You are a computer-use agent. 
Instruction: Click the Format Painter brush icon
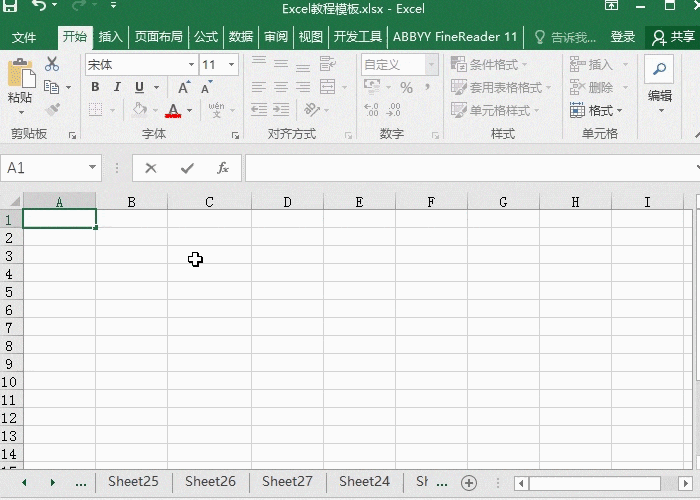(52, 109)
